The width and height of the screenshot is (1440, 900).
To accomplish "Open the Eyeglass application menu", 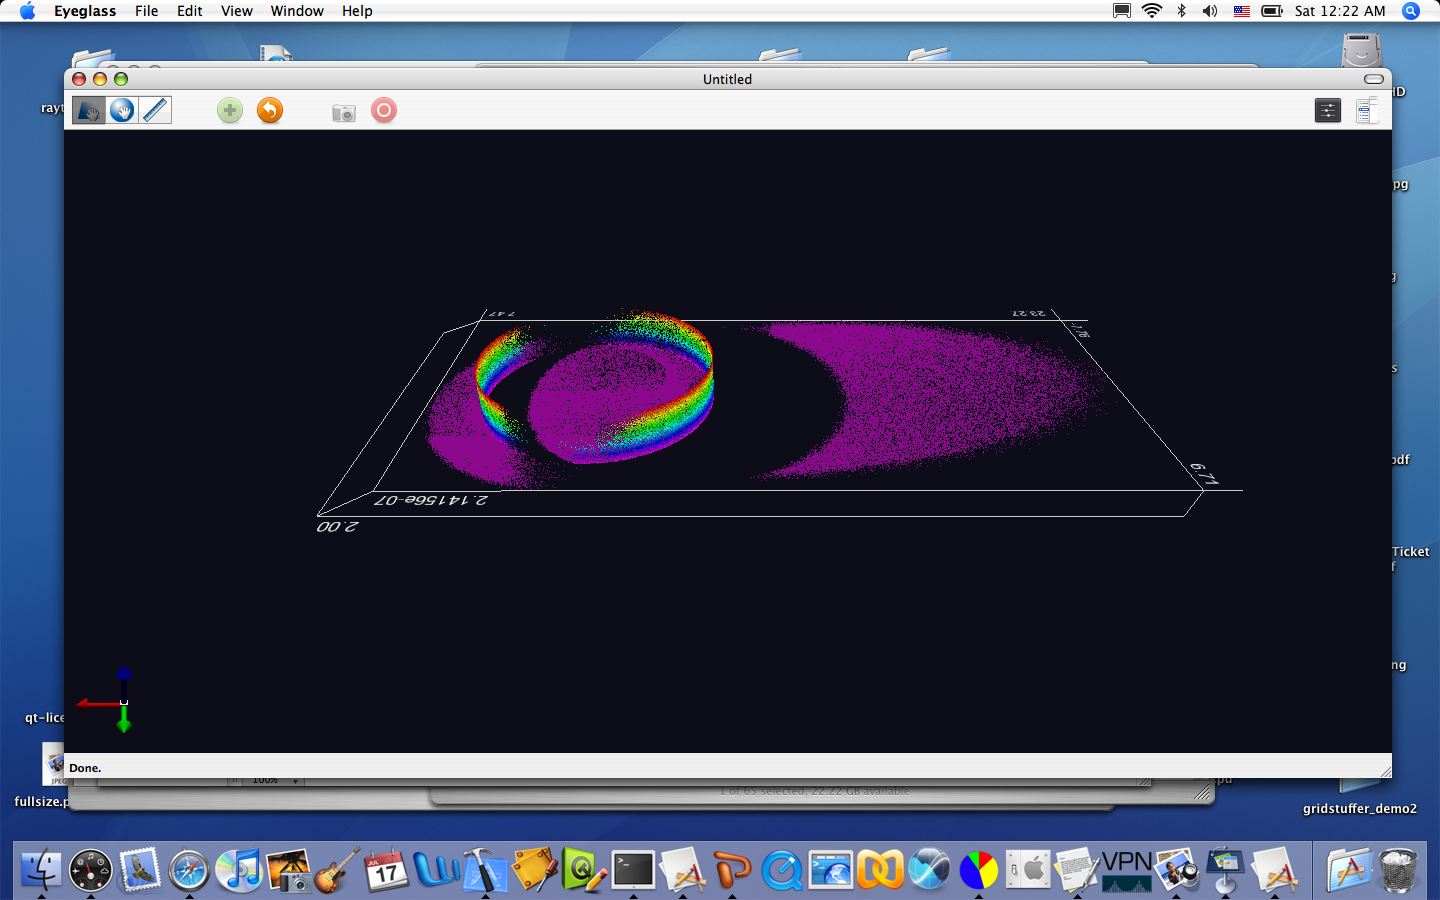I will pyautogui.click(x=85, y=11).
